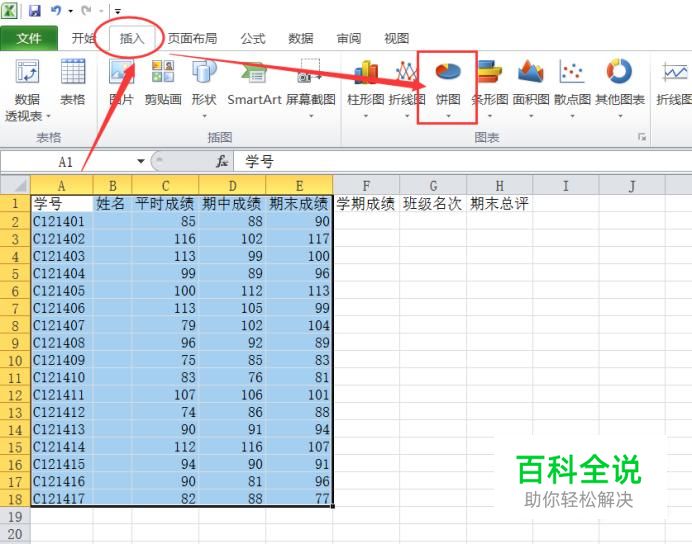This screenshot has width=692, height=544.
Task: Click cell C121417
Action: 62,499
